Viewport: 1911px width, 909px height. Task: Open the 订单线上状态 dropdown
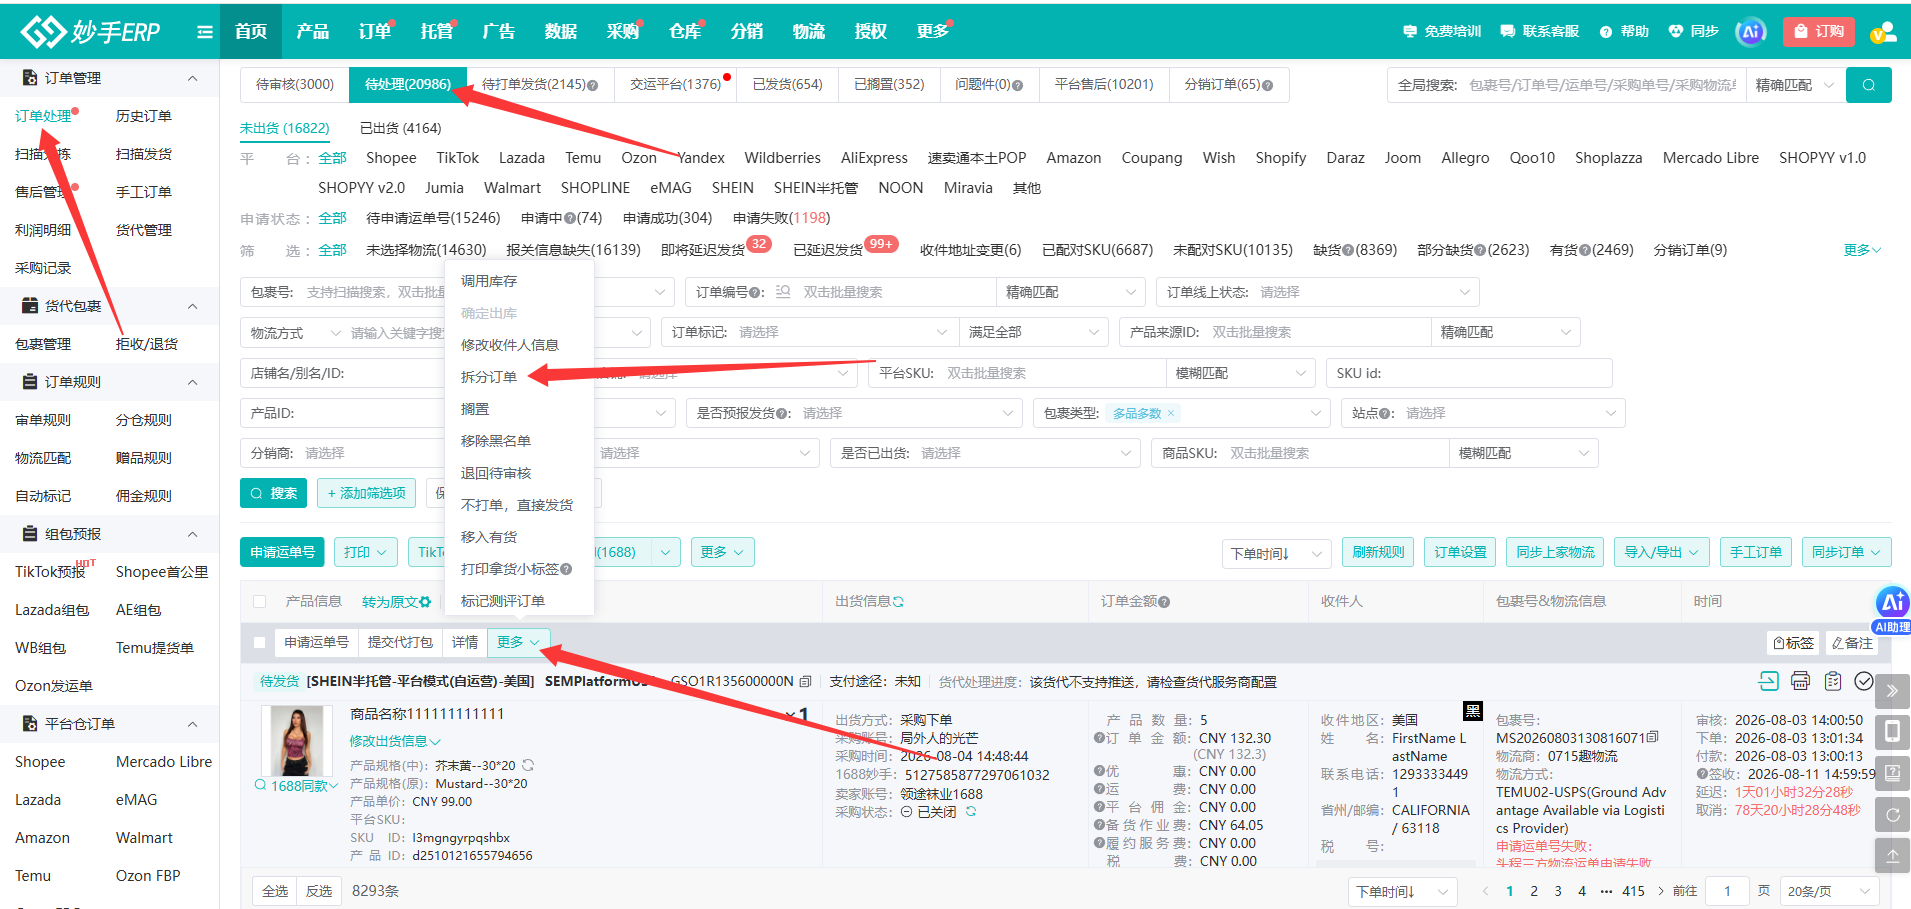[1317, 292]
